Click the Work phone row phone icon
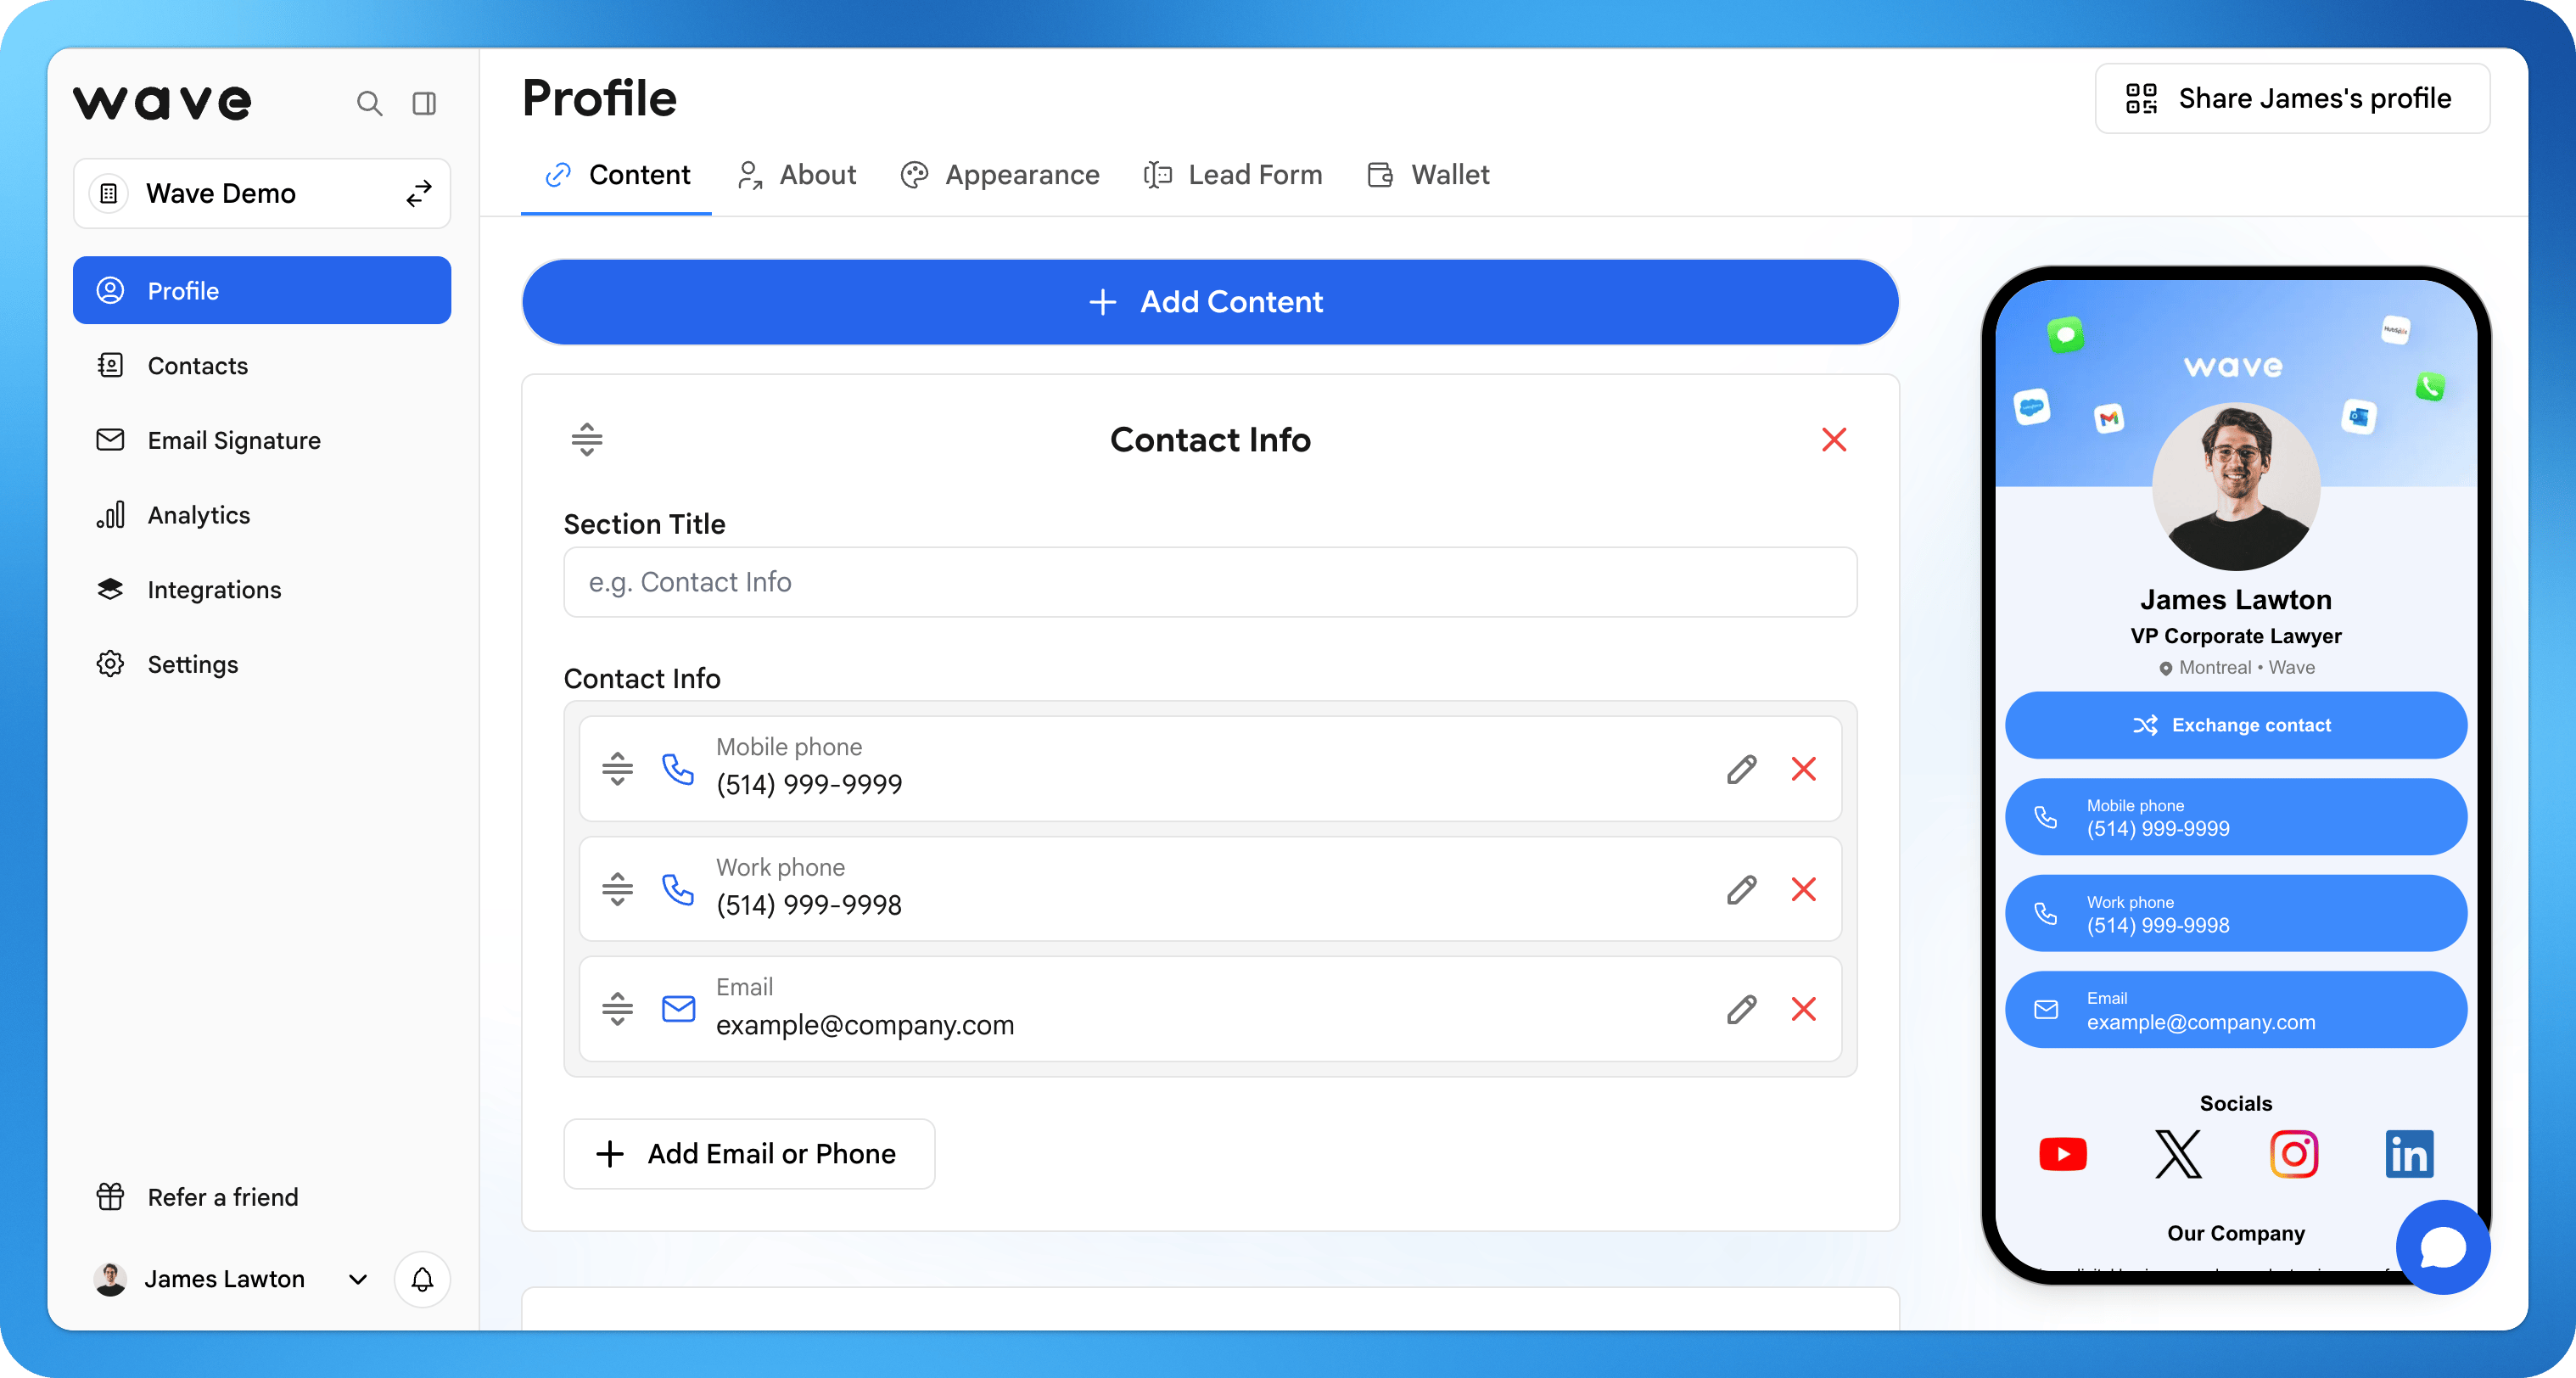Image resolution: width=2576 pixels, height=1378 pixels. coord(678,889)
